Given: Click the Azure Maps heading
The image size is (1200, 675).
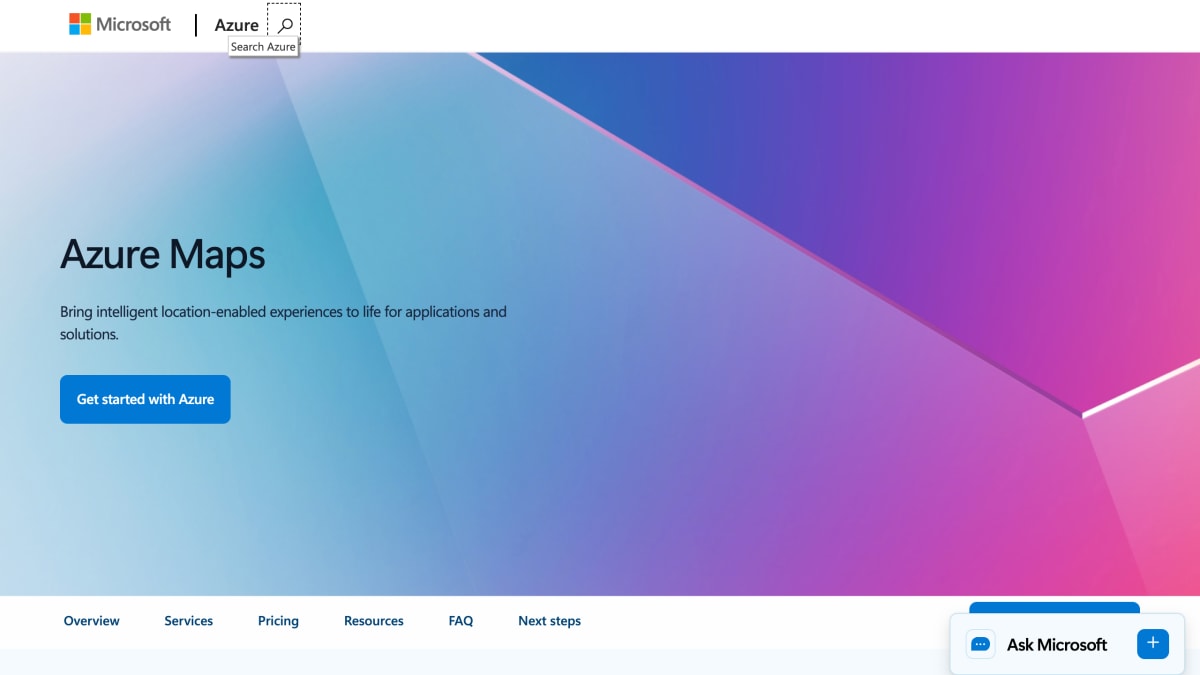Looking at the screenshot, I should coord(163,254).
